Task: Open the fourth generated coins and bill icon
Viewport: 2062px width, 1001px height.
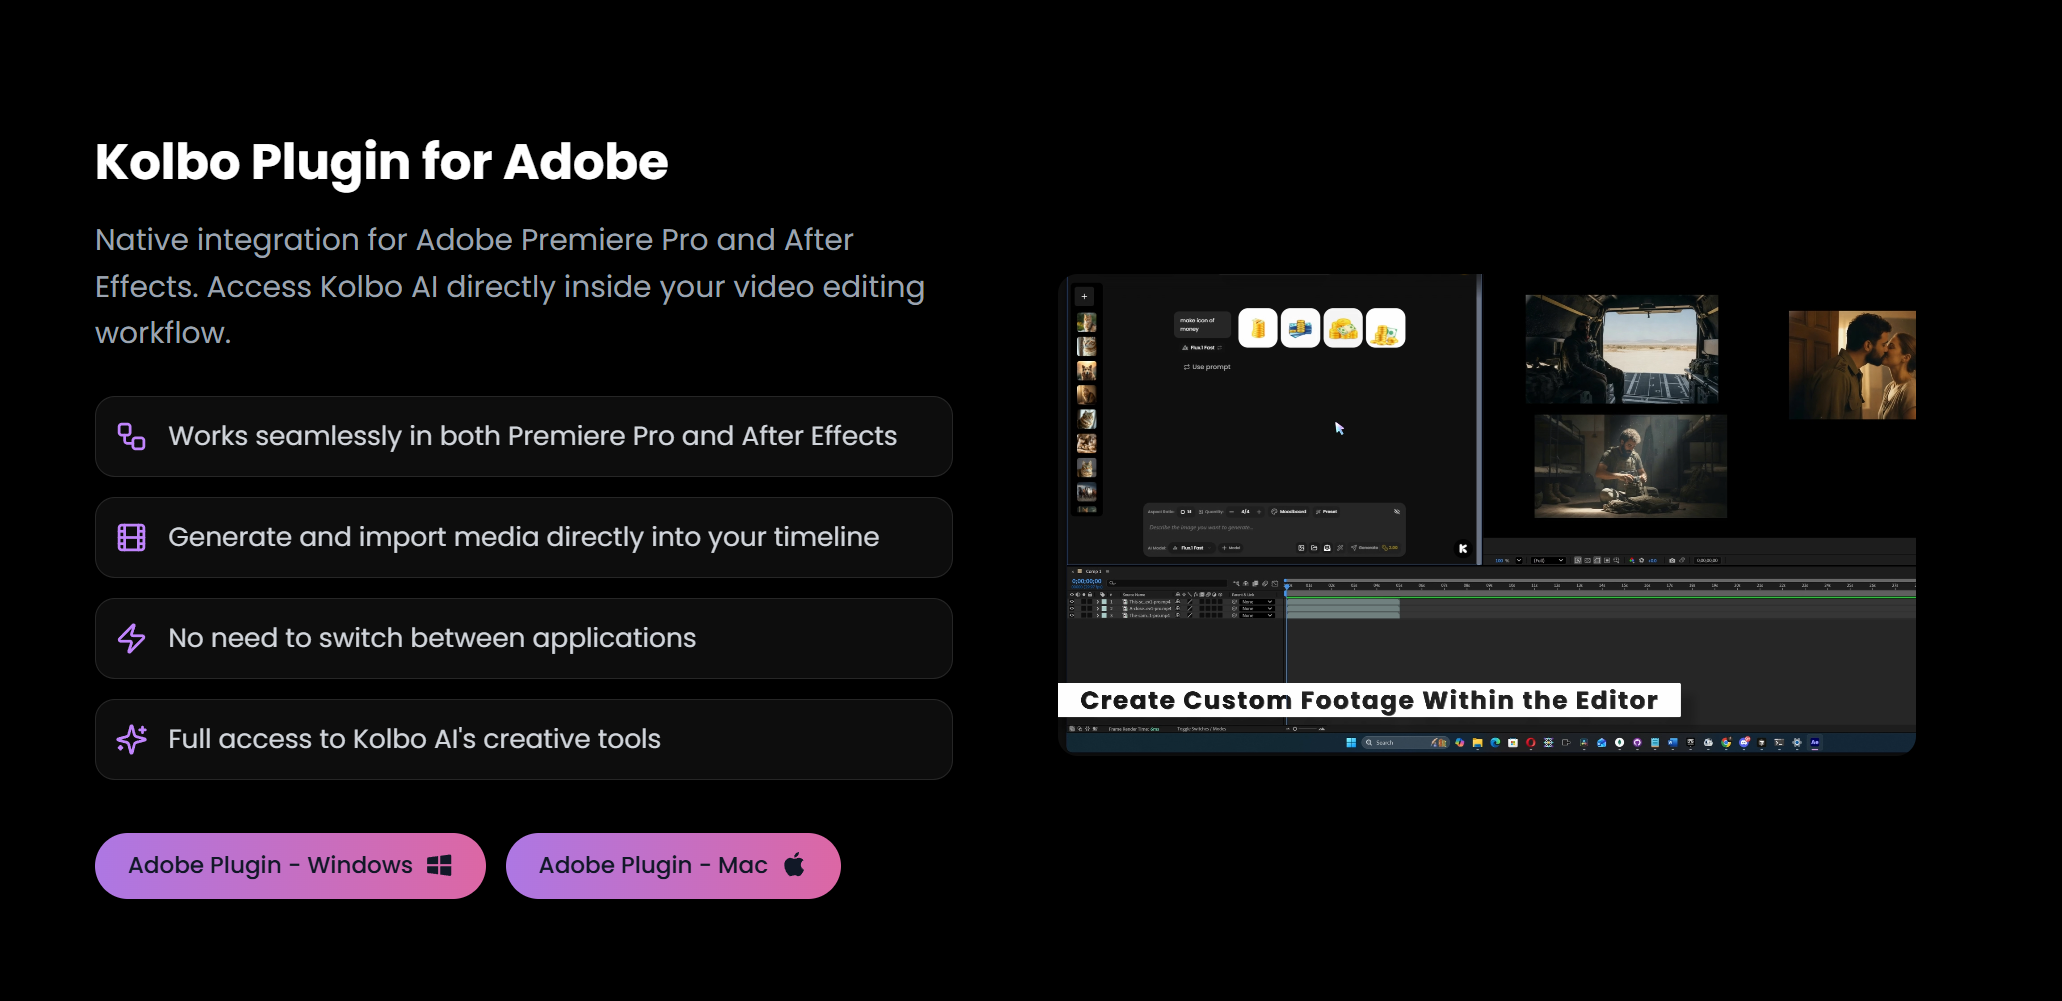Action: coord(1386,328)
